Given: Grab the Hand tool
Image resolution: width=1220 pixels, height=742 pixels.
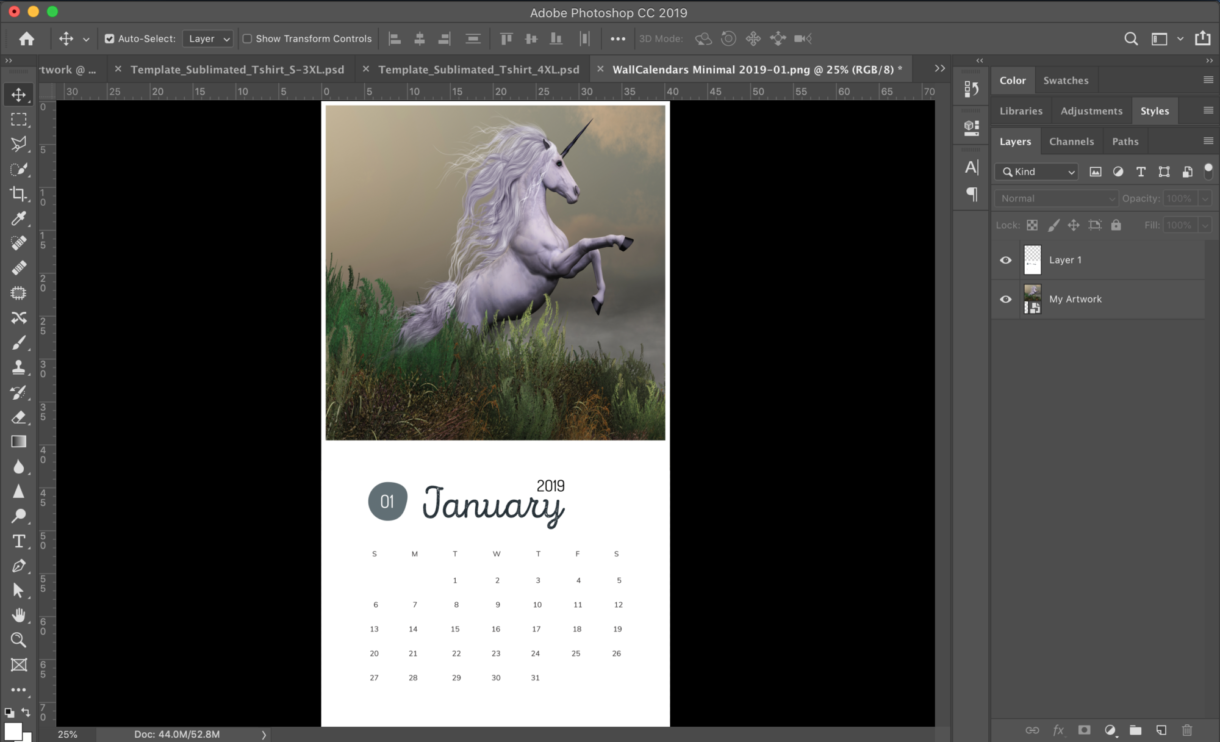Looking at the screenshot, I should click(x=19, y=614).
